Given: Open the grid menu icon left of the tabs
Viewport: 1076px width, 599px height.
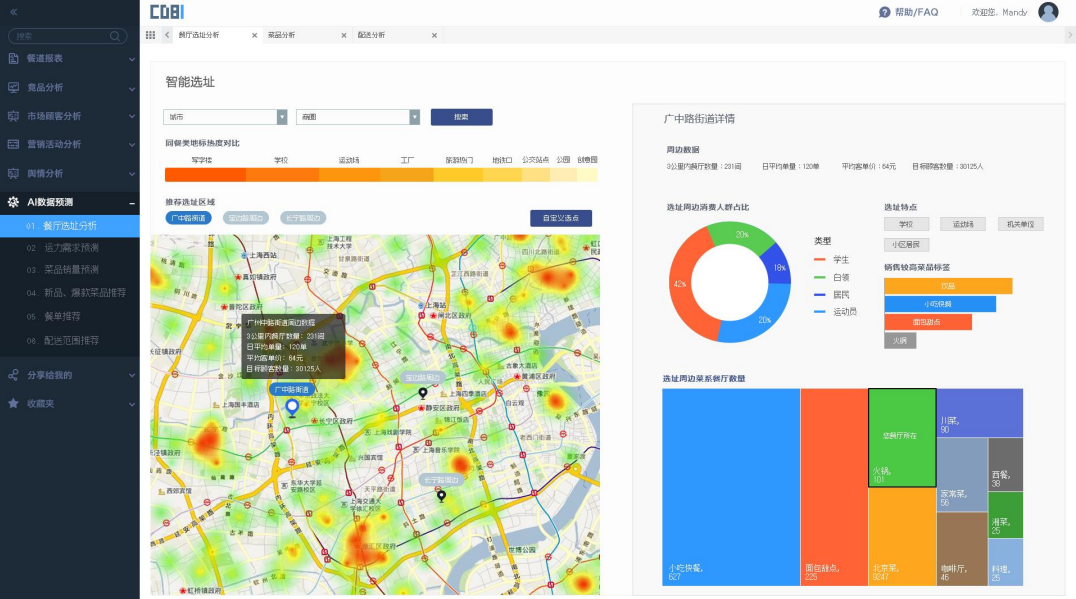Looking at the screenshot, I should coord(150,35).
